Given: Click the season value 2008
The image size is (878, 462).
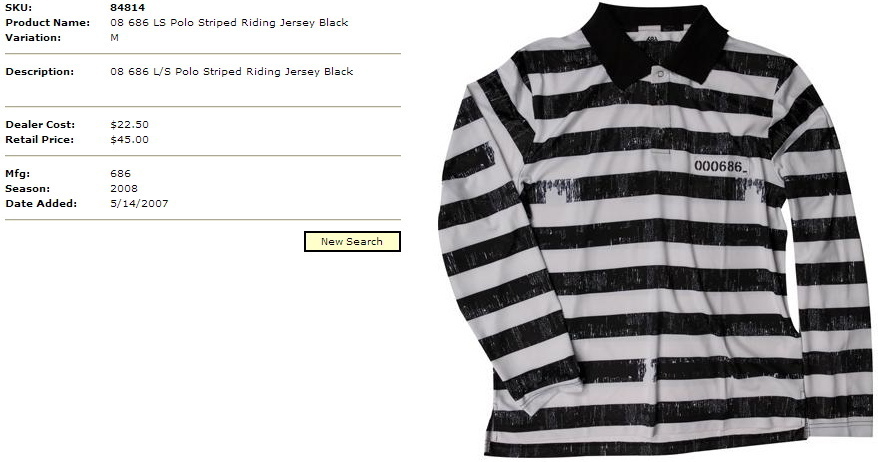Looking at the screenshot, I should point(124,189).
